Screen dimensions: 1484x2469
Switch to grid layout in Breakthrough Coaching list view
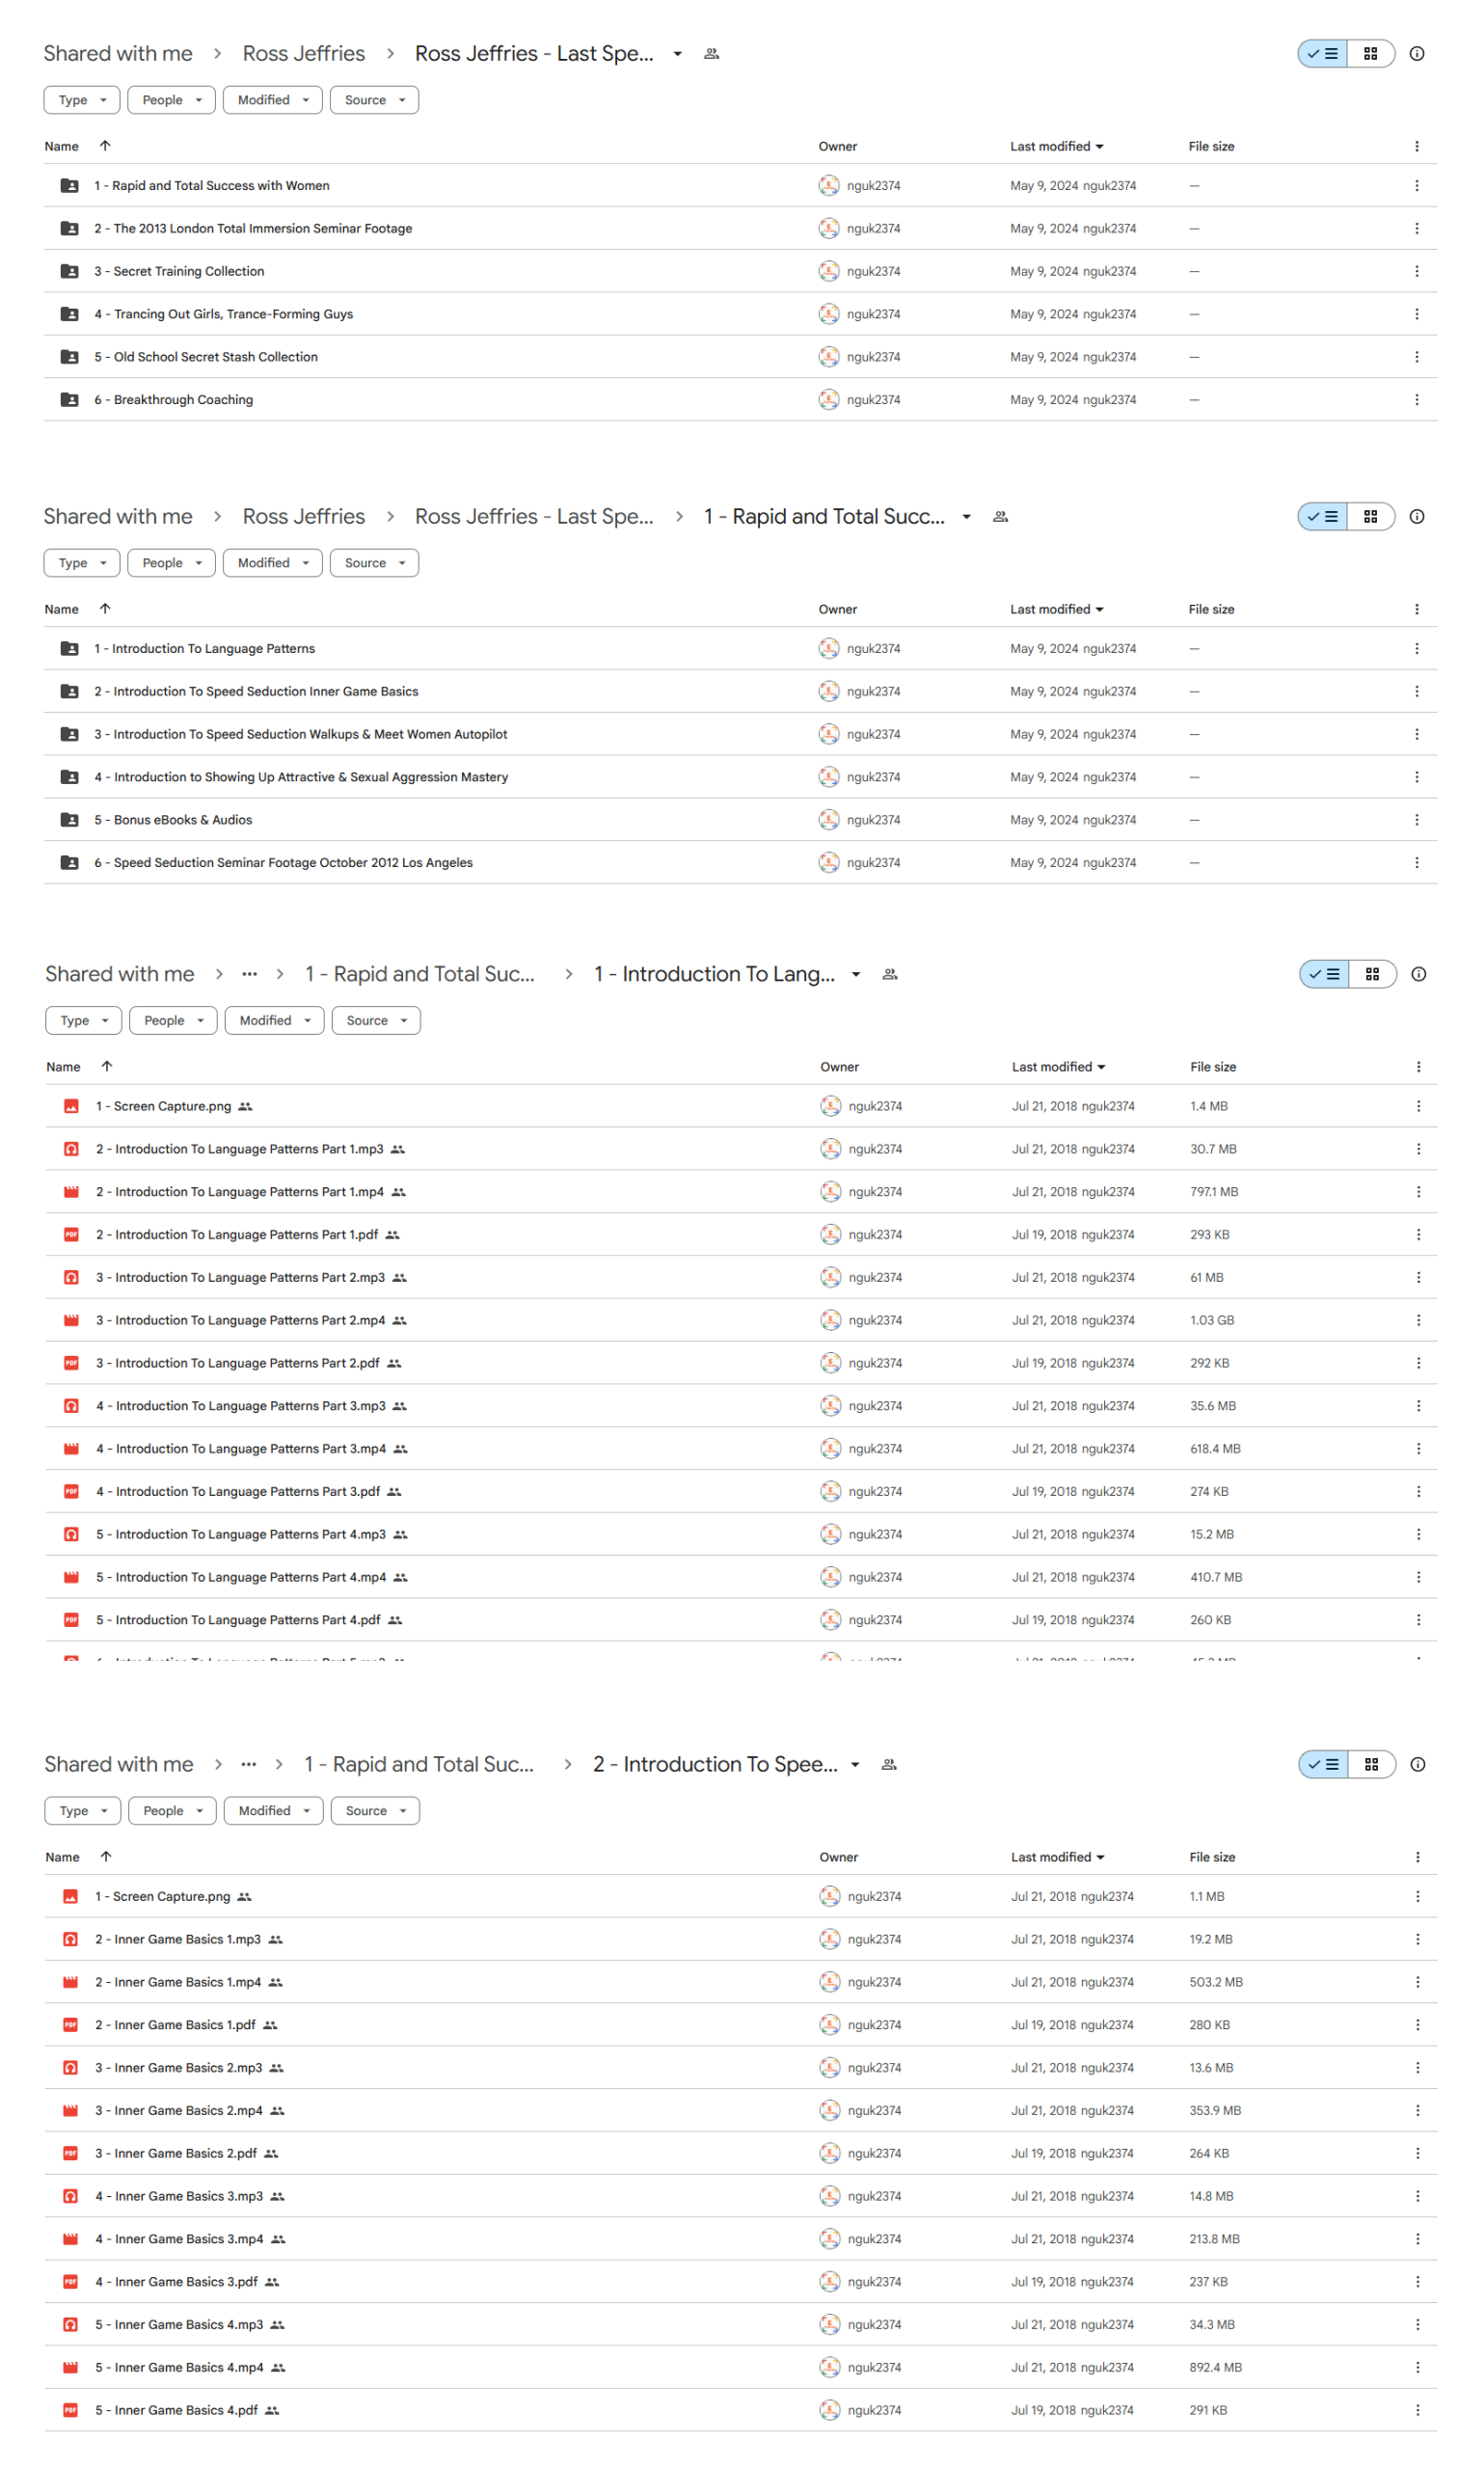(x=1370, y=54)
